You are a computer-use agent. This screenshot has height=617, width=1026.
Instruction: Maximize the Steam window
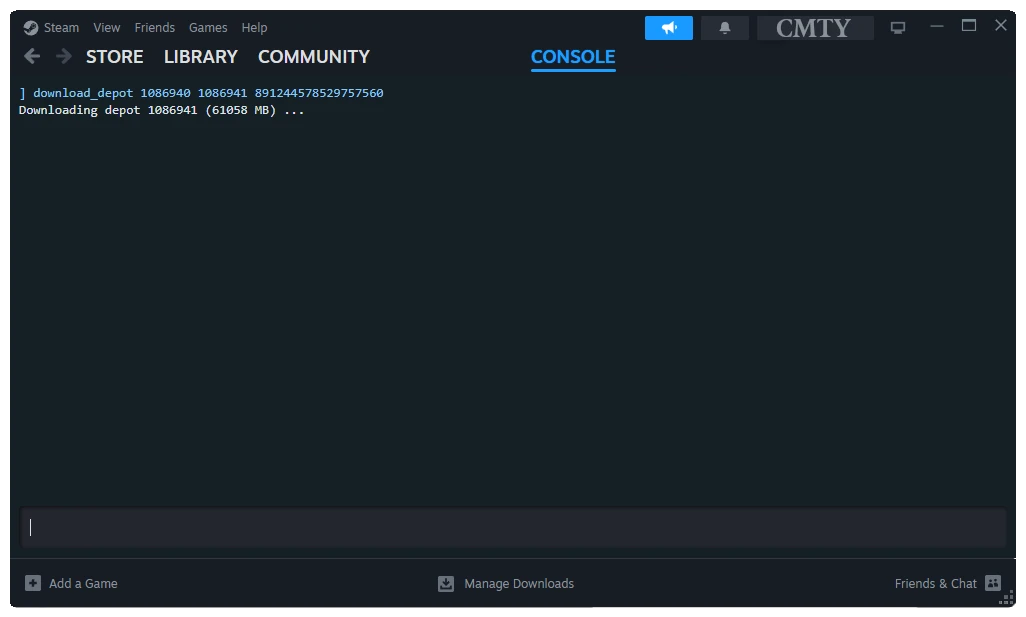[968, 26]
